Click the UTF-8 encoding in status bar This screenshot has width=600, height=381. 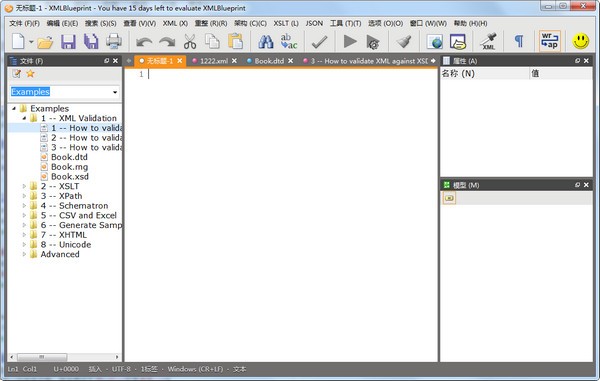click(x=121, y=369)
